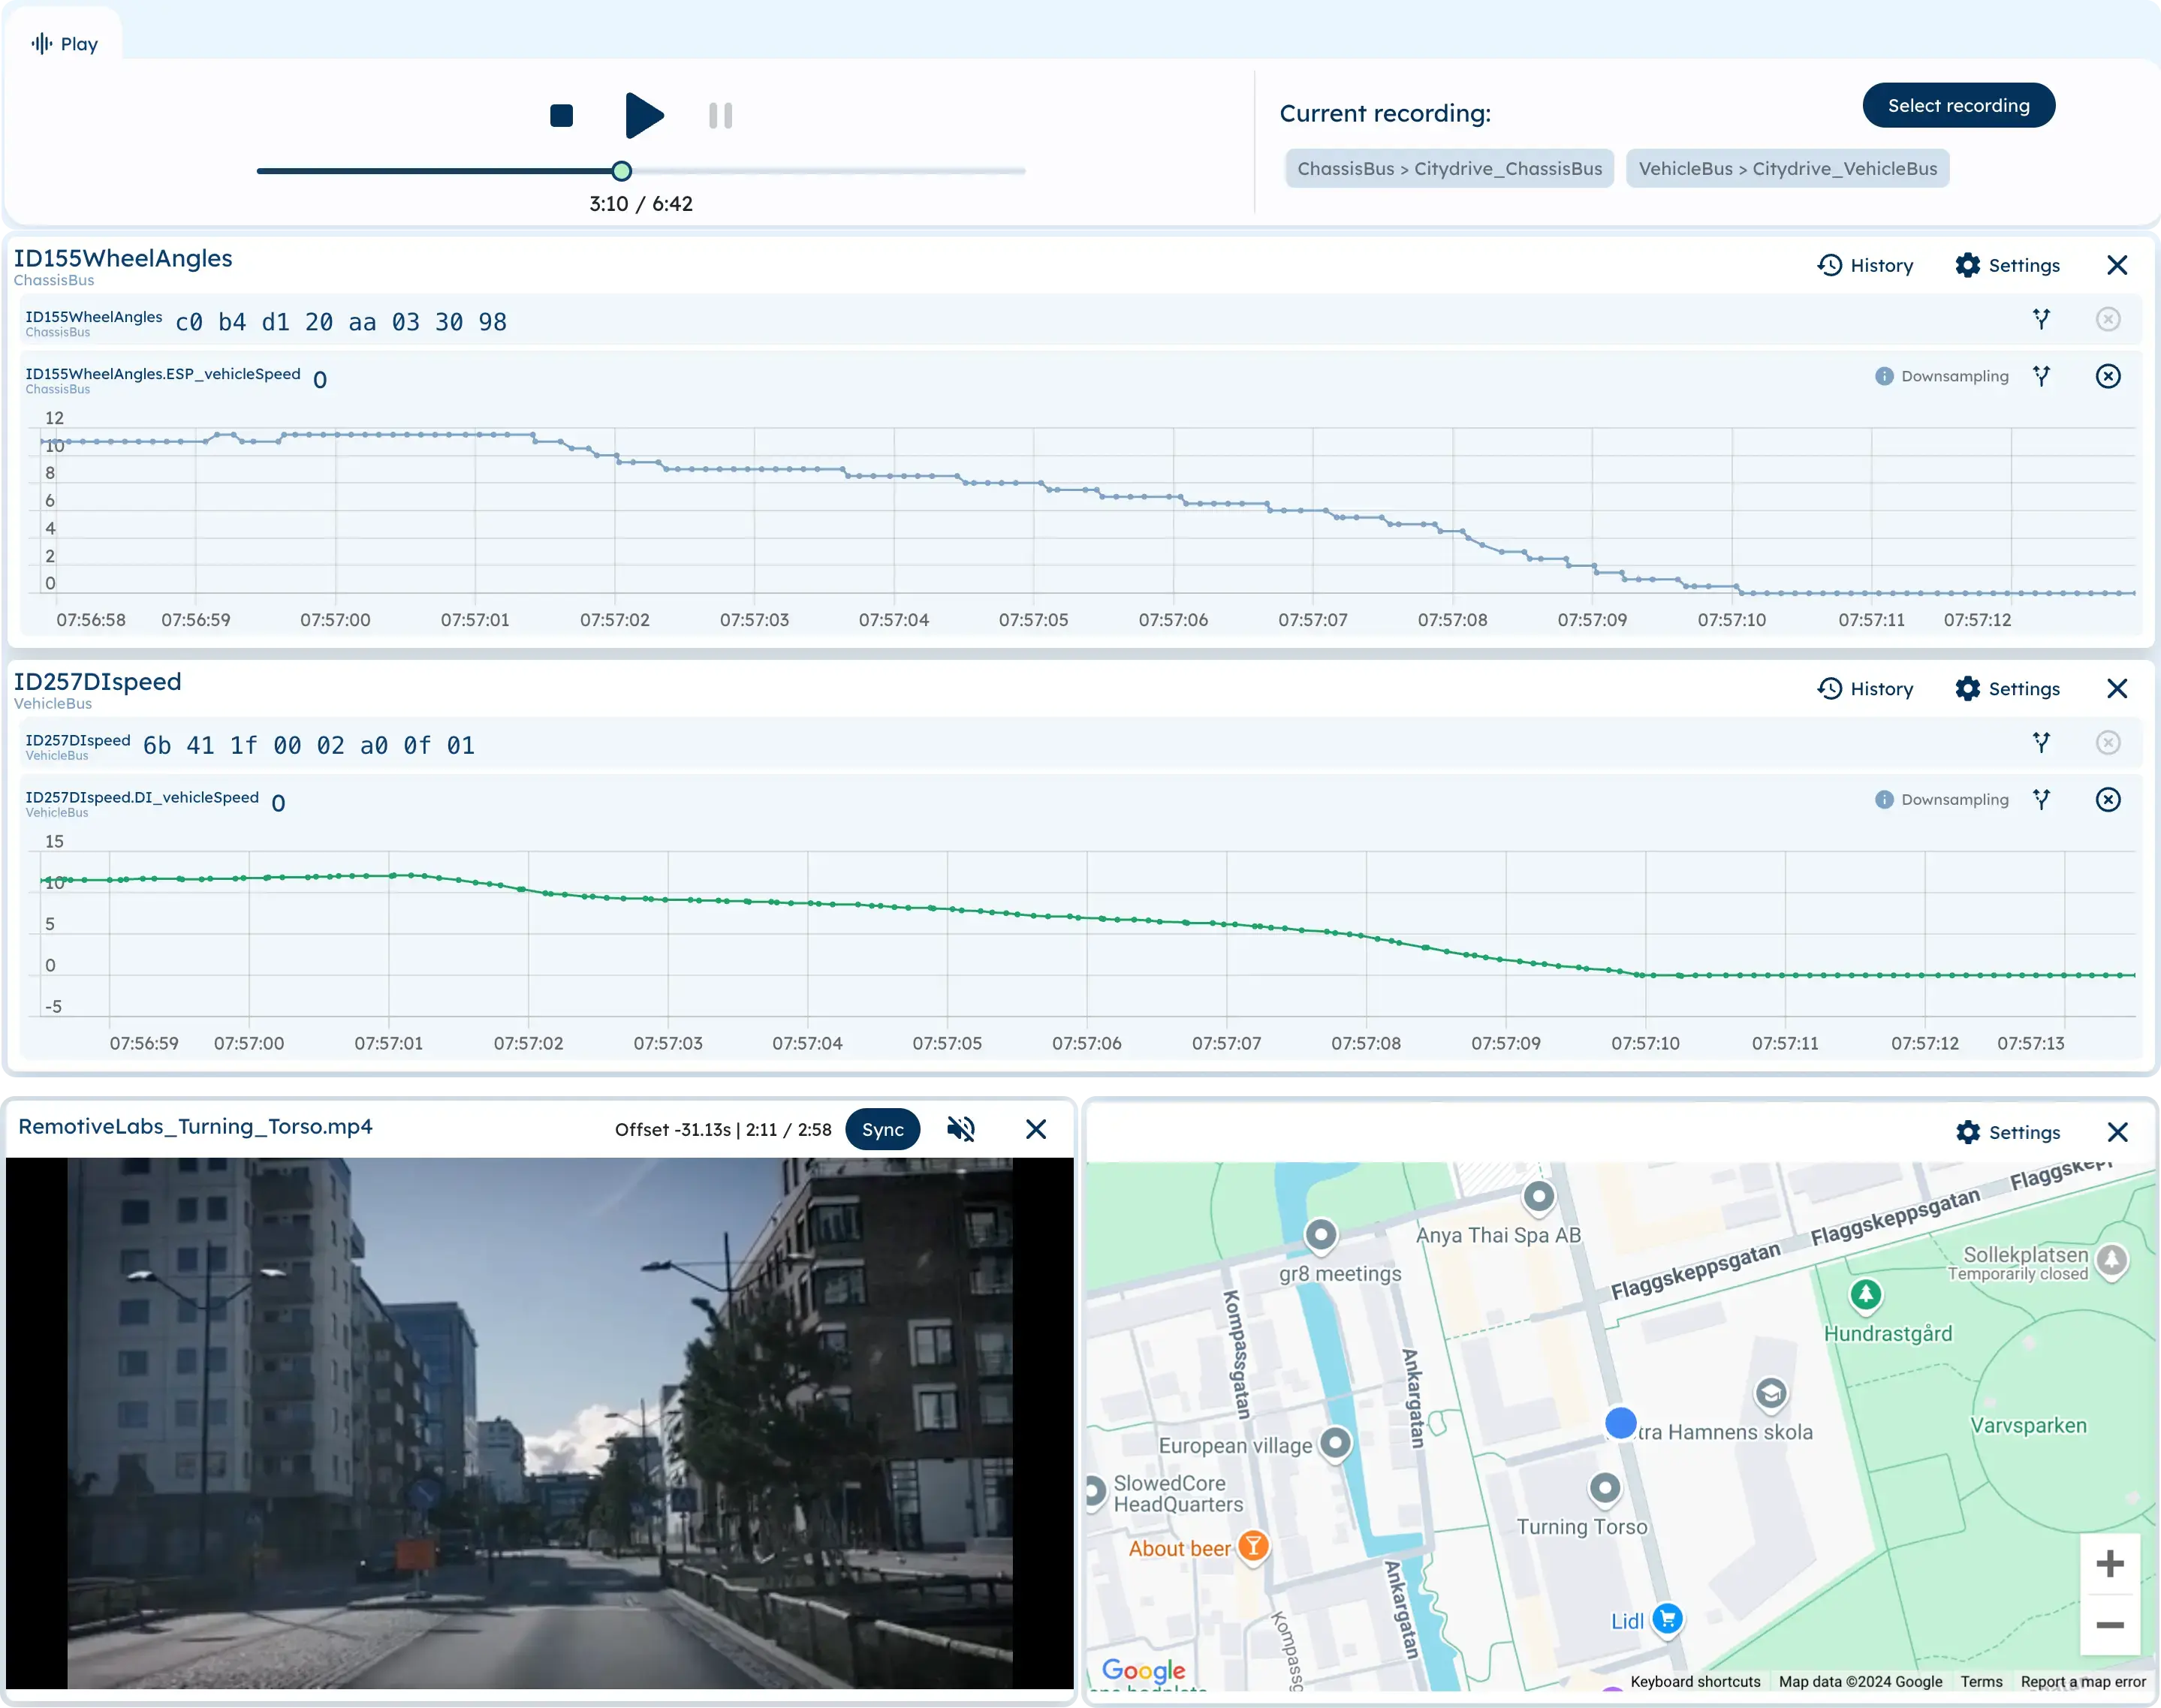The height and width of the screenshot is (1708, 2161).
Task: Click branch icon on DI_vehicleSpeed signal row
Action: pos(2041,800)
